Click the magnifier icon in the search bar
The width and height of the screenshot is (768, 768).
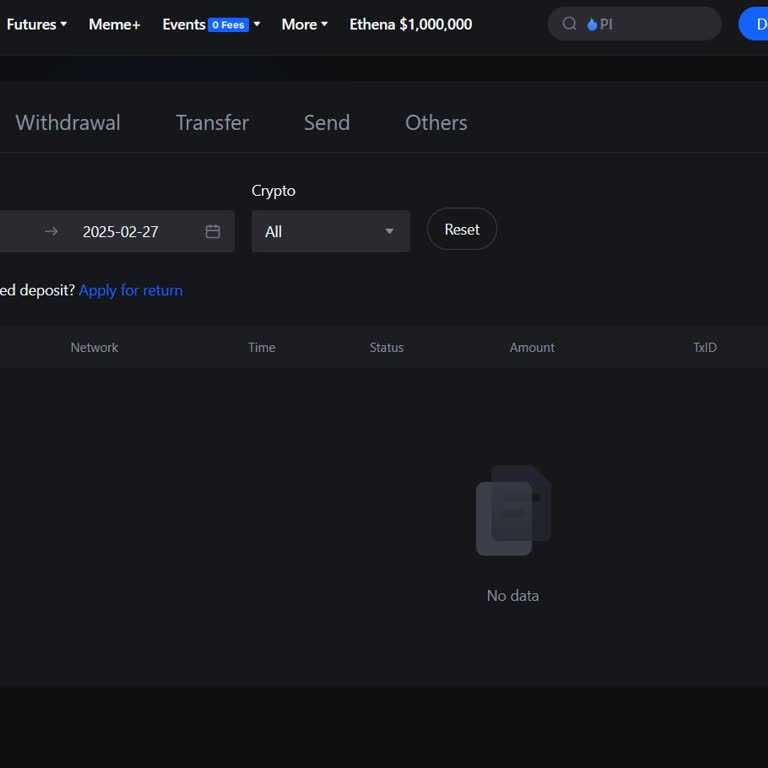(569, 24)
